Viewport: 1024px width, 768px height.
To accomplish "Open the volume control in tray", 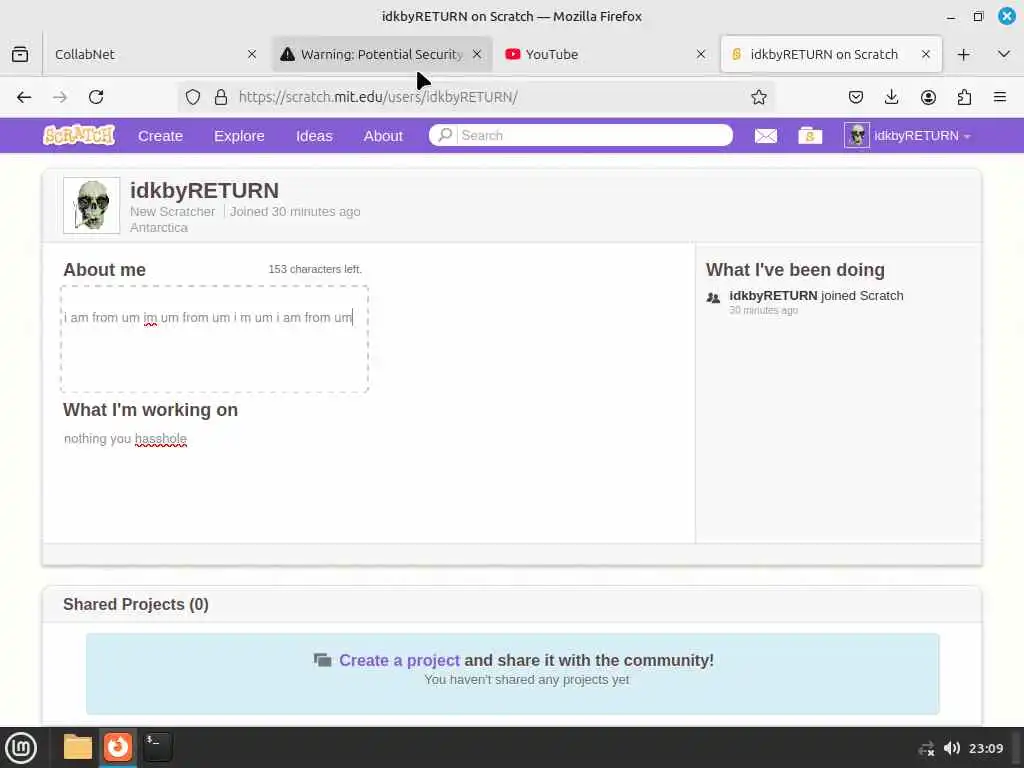I will (x=952, y=748).
